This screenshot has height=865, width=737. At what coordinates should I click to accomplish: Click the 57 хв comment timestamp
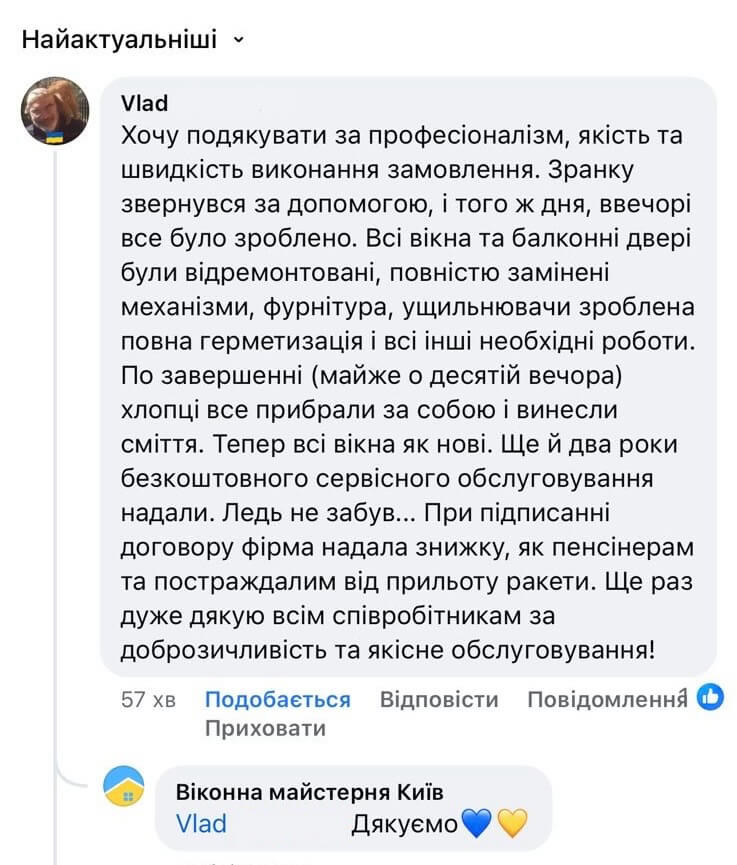click(148, 700)
